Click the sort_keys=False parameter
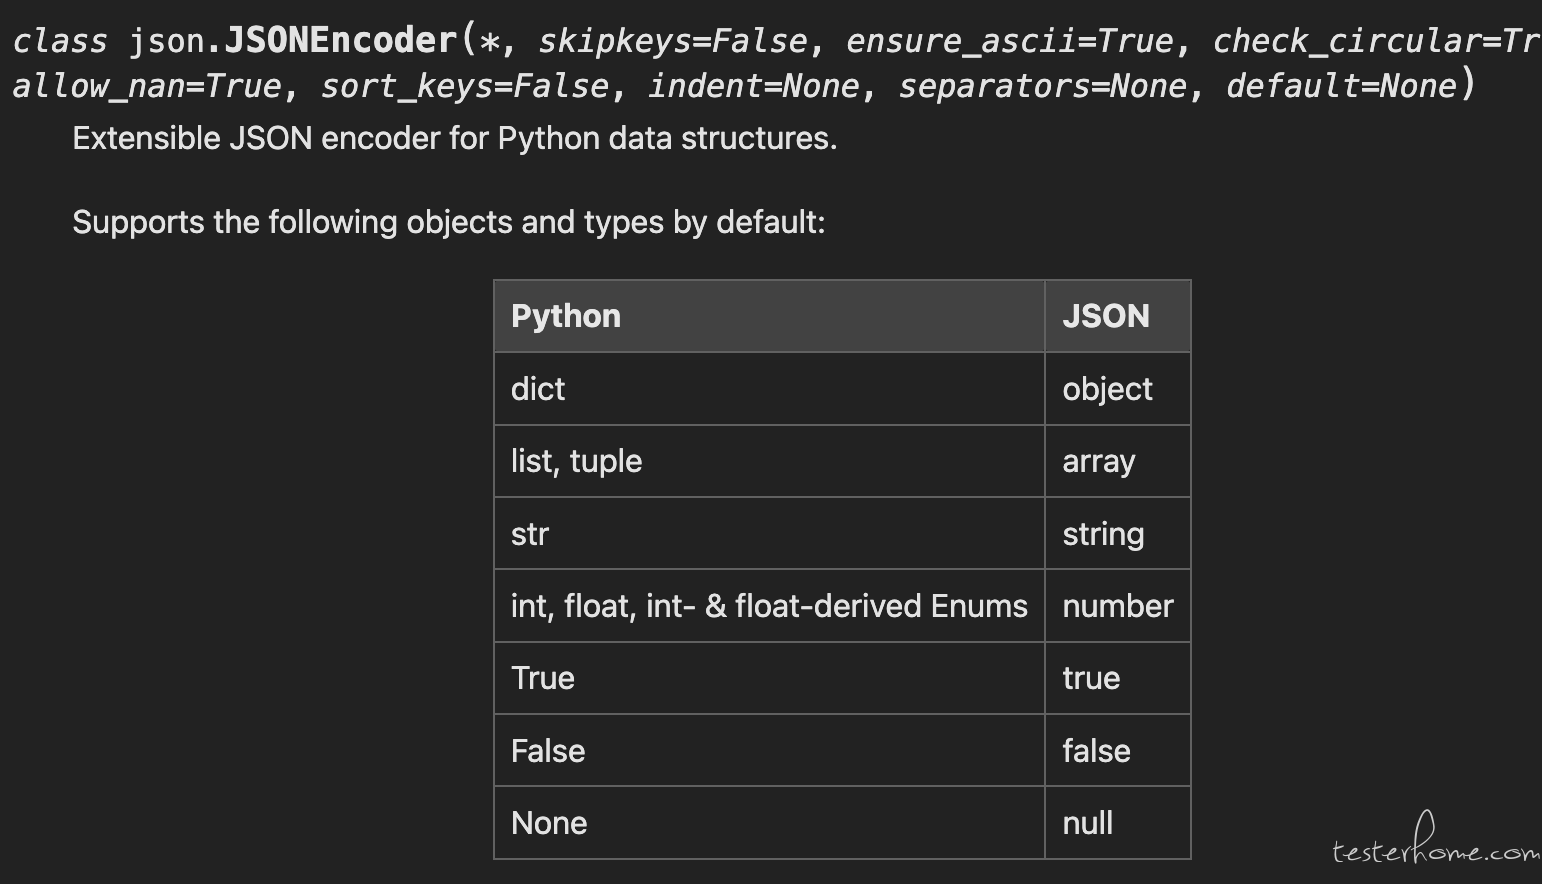1542x884 pixels. pyautogui.click(x=465, y=87)
